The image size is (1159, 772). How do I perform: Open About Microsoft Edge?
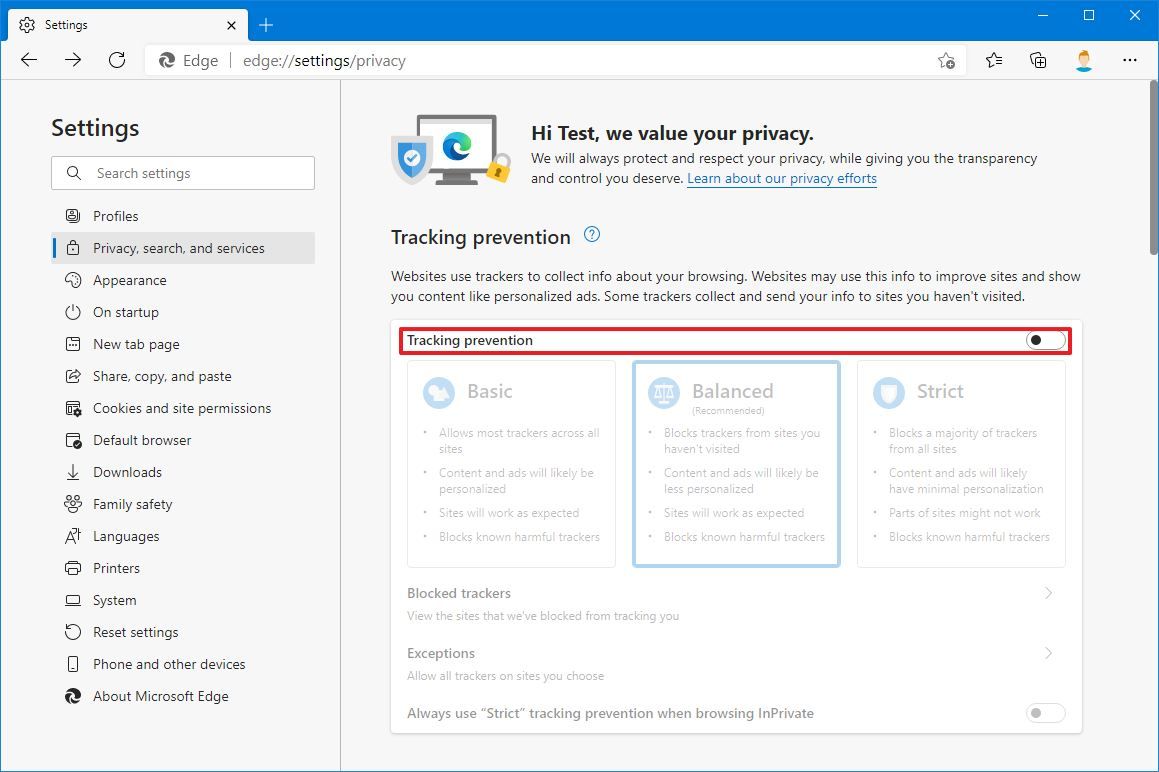(158, 696)
